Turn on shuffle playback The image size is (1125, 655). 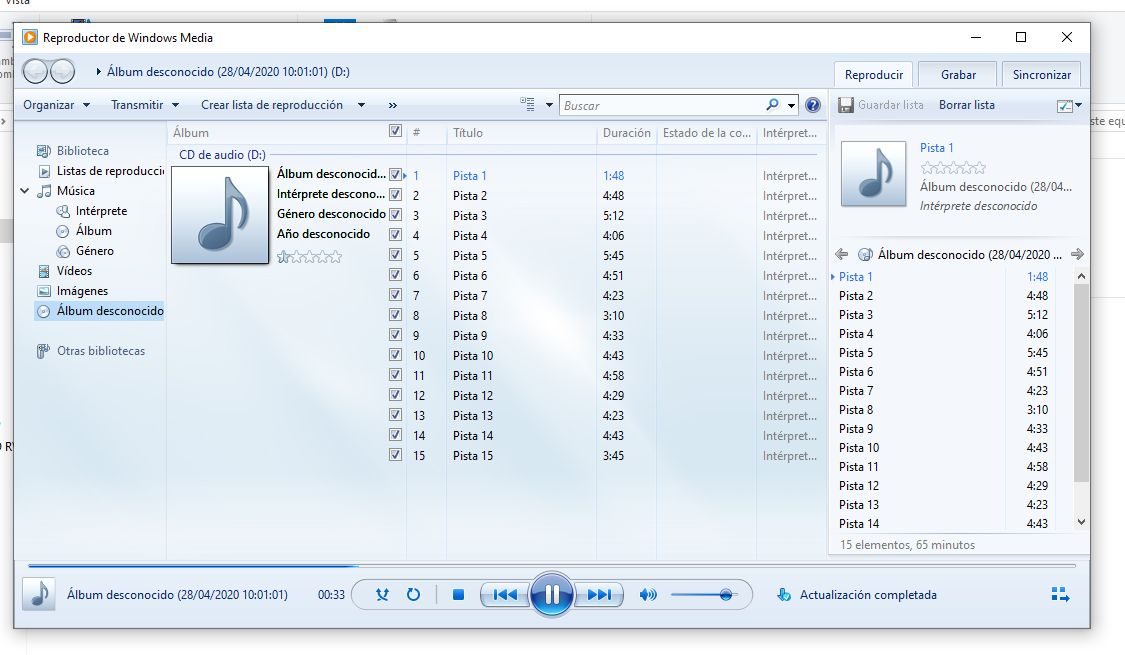coord(382,595)
